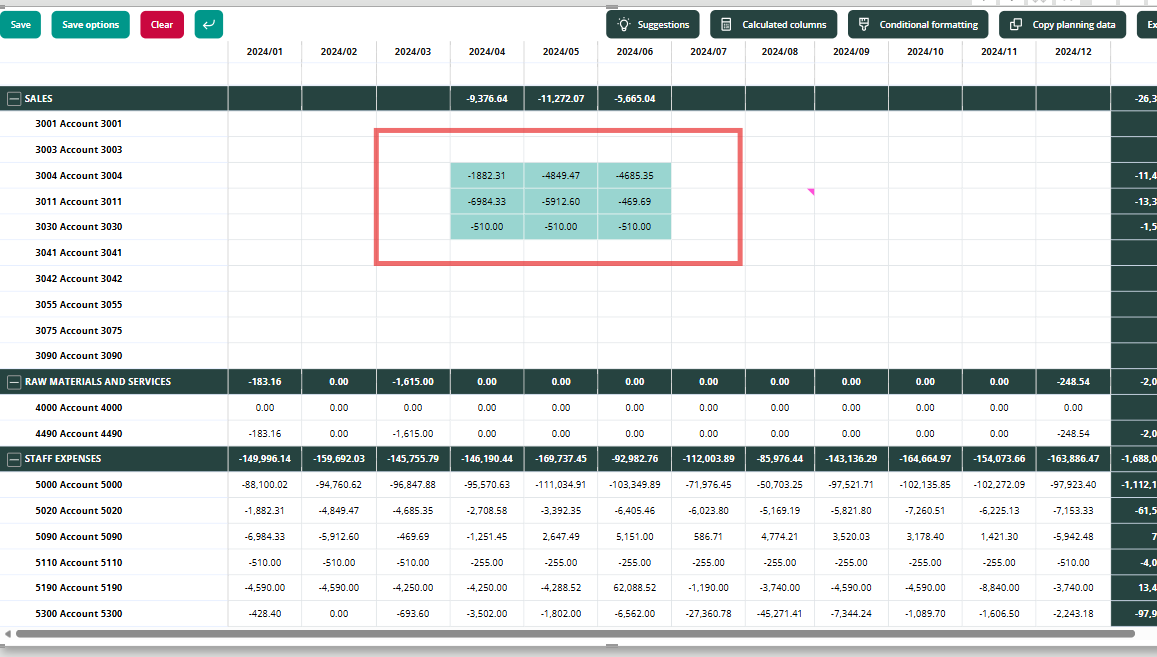Click the highlighted -6984.33 cell for Account 3011

tap(487, 201)
